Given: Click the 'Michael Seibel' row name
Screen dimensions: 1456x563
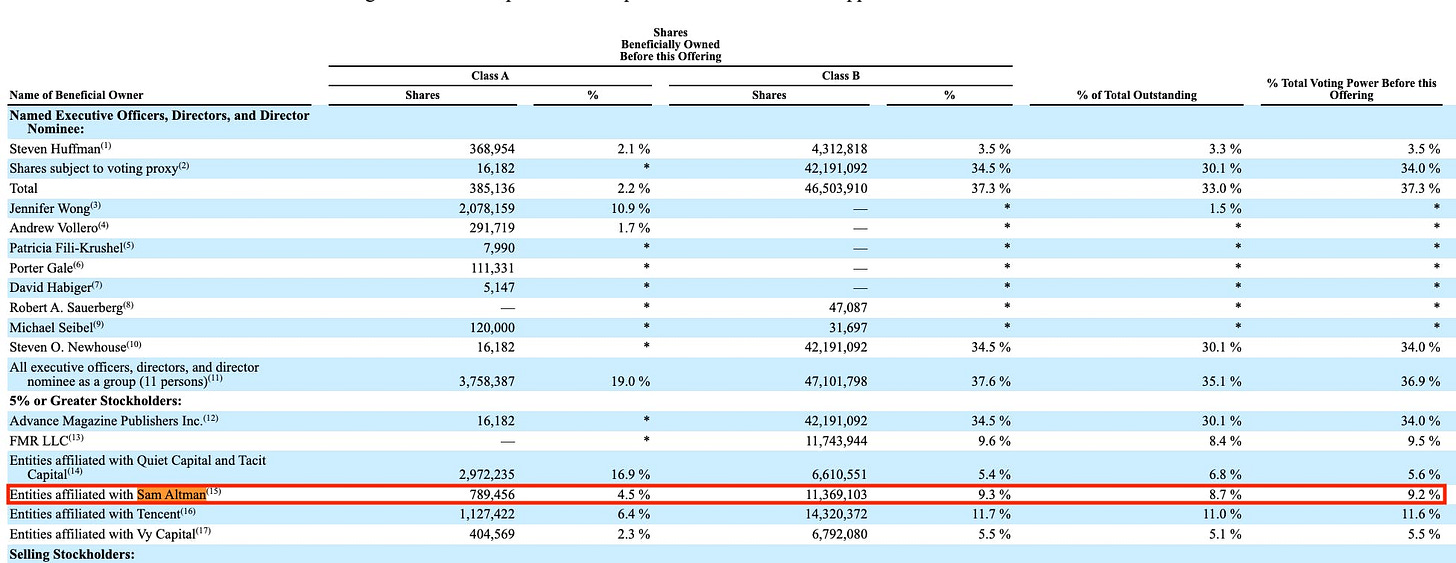Looking at the screenshot, I should (54, 327).
